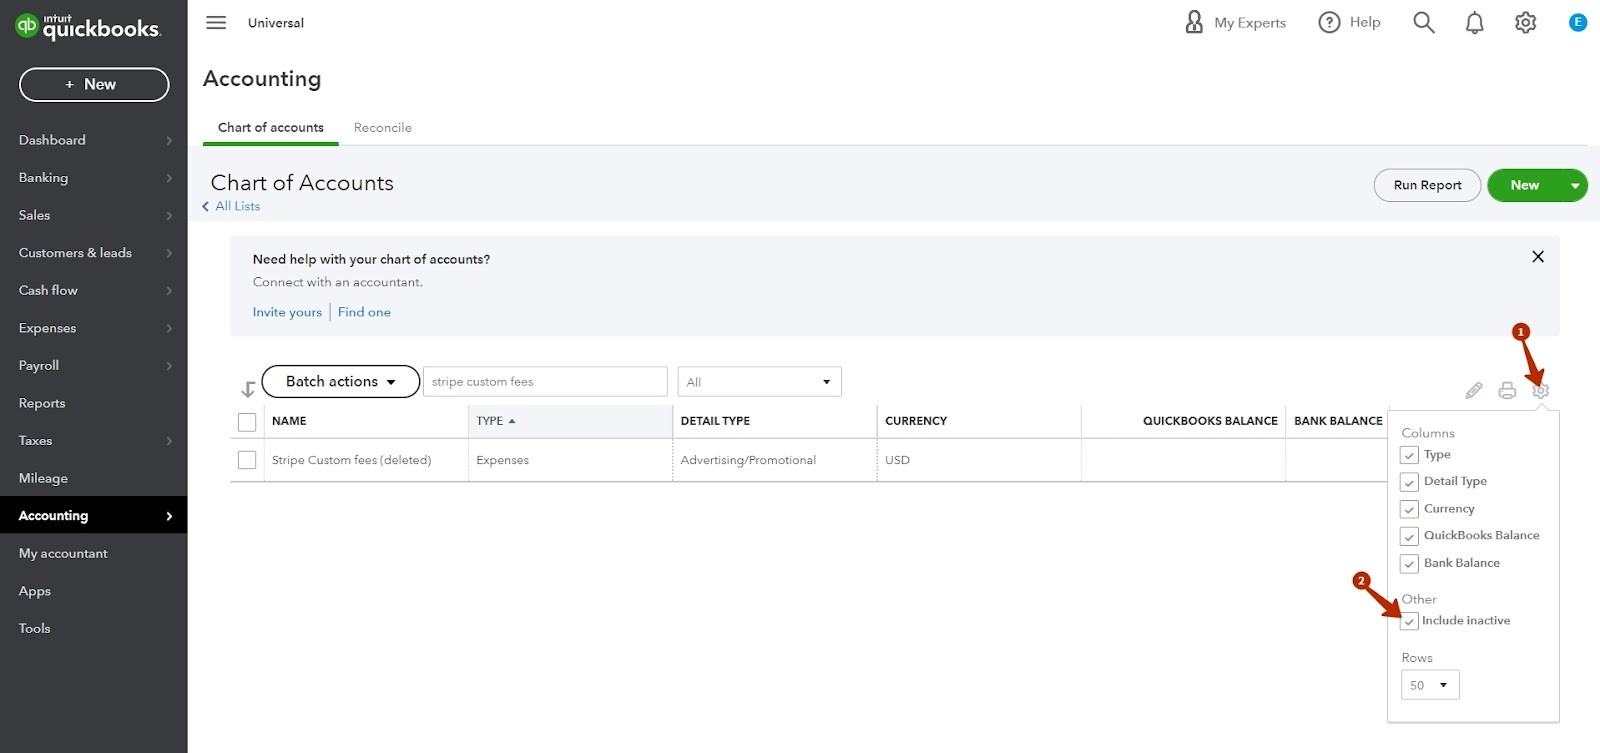Click the Run Report button

click(1427, 185)
